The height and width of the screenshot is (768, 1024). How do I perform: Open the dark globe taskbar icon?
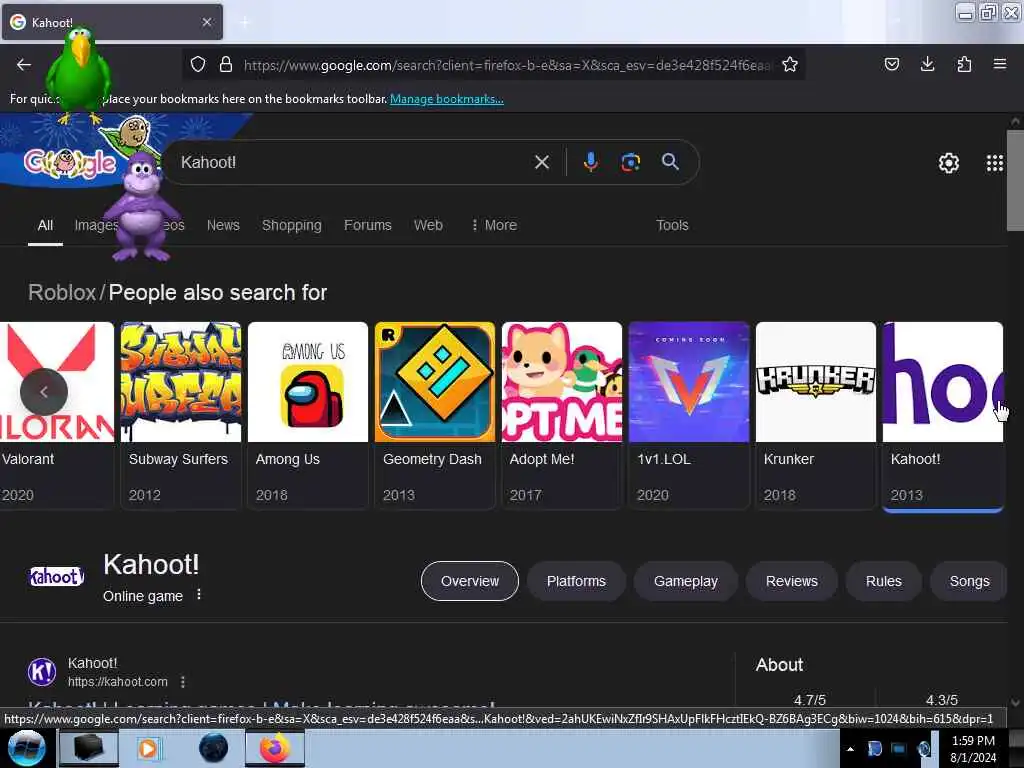click(x=214, y=748)
